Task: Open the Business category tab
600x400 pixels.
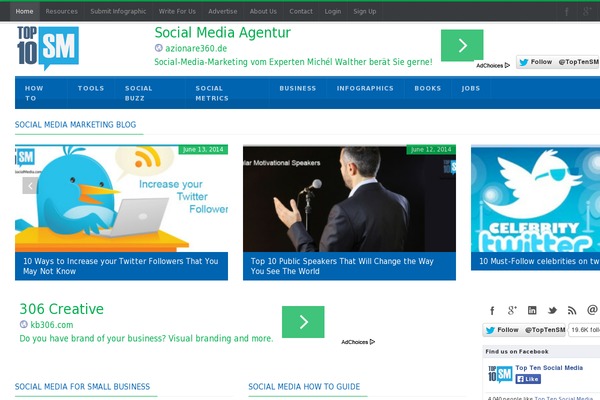Action: point(298,88)
